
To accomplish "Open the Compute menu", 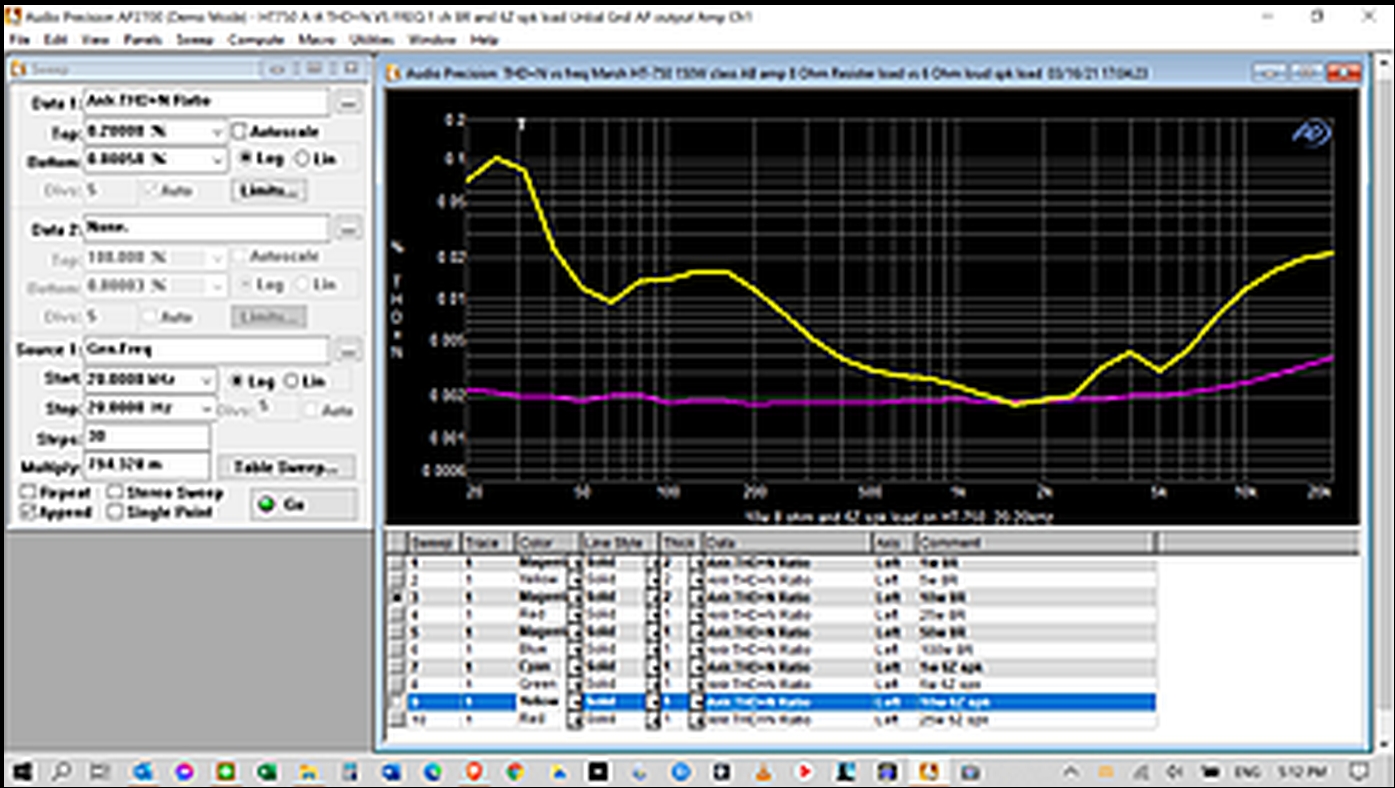I will pos(256,40).
